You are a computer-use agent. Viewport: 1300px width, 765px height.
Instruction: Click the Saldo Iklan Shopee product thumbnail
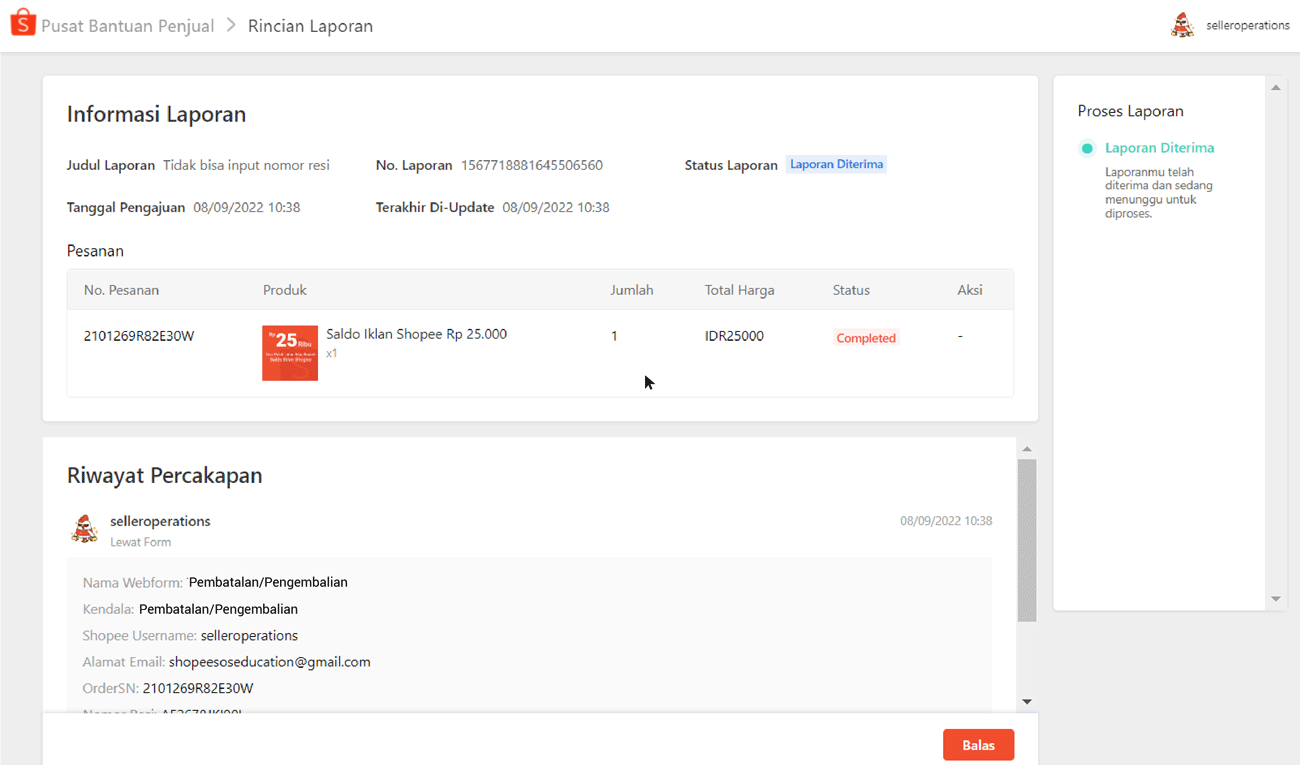(290, 353)
